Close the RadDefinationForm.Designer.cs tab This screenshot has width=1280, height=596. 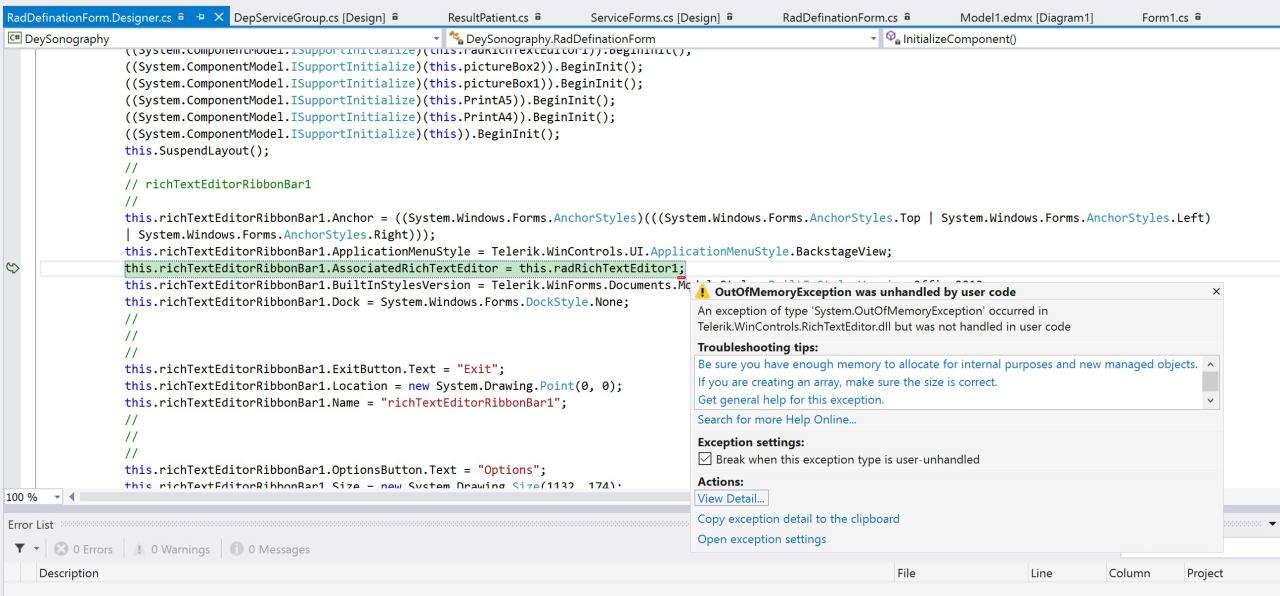pyautogui.click(x=220, y=17)
